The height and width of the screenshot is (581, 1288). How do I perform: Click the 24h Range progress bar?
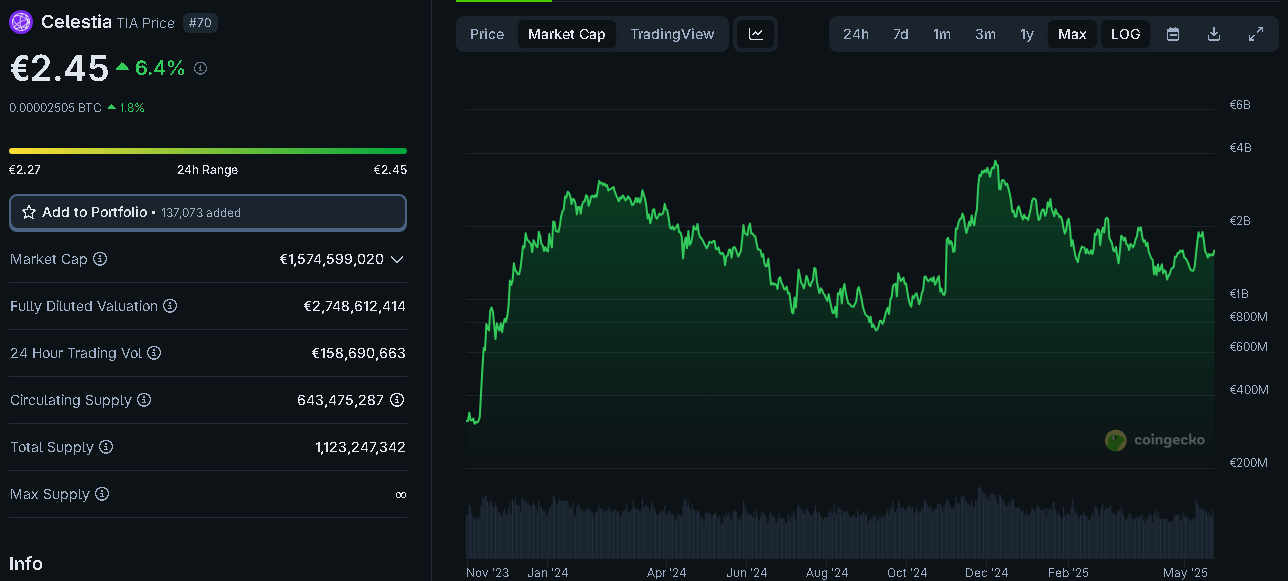click(208, 151)
